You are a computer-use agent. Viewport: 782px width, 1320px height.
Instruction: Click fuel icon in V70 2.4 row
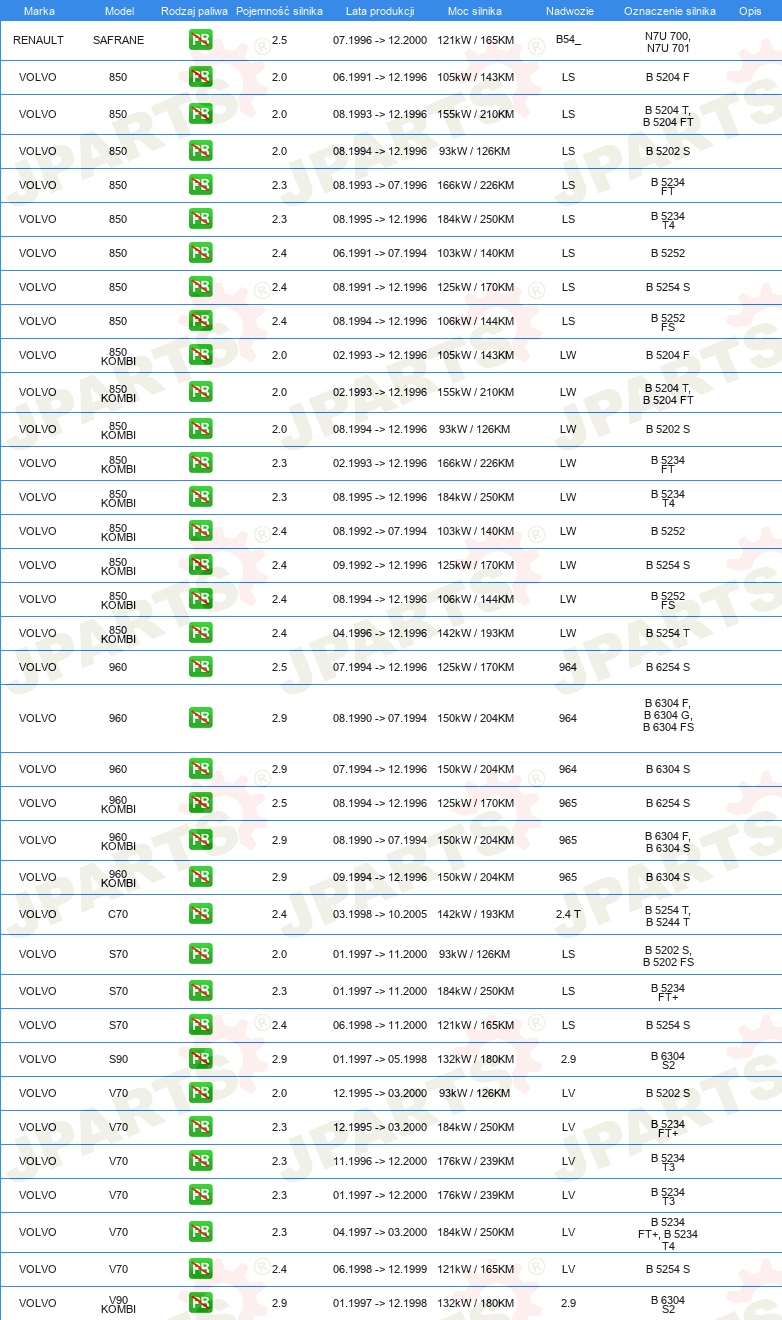(200, 1269)
